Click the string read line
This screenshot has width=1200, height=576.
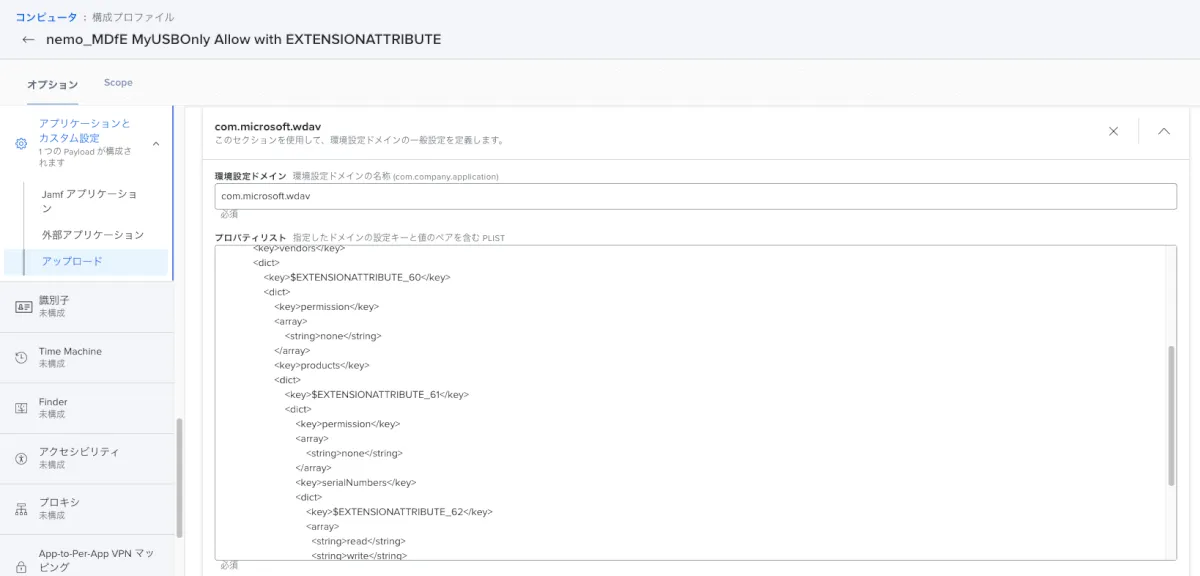[x=358, y=541]
